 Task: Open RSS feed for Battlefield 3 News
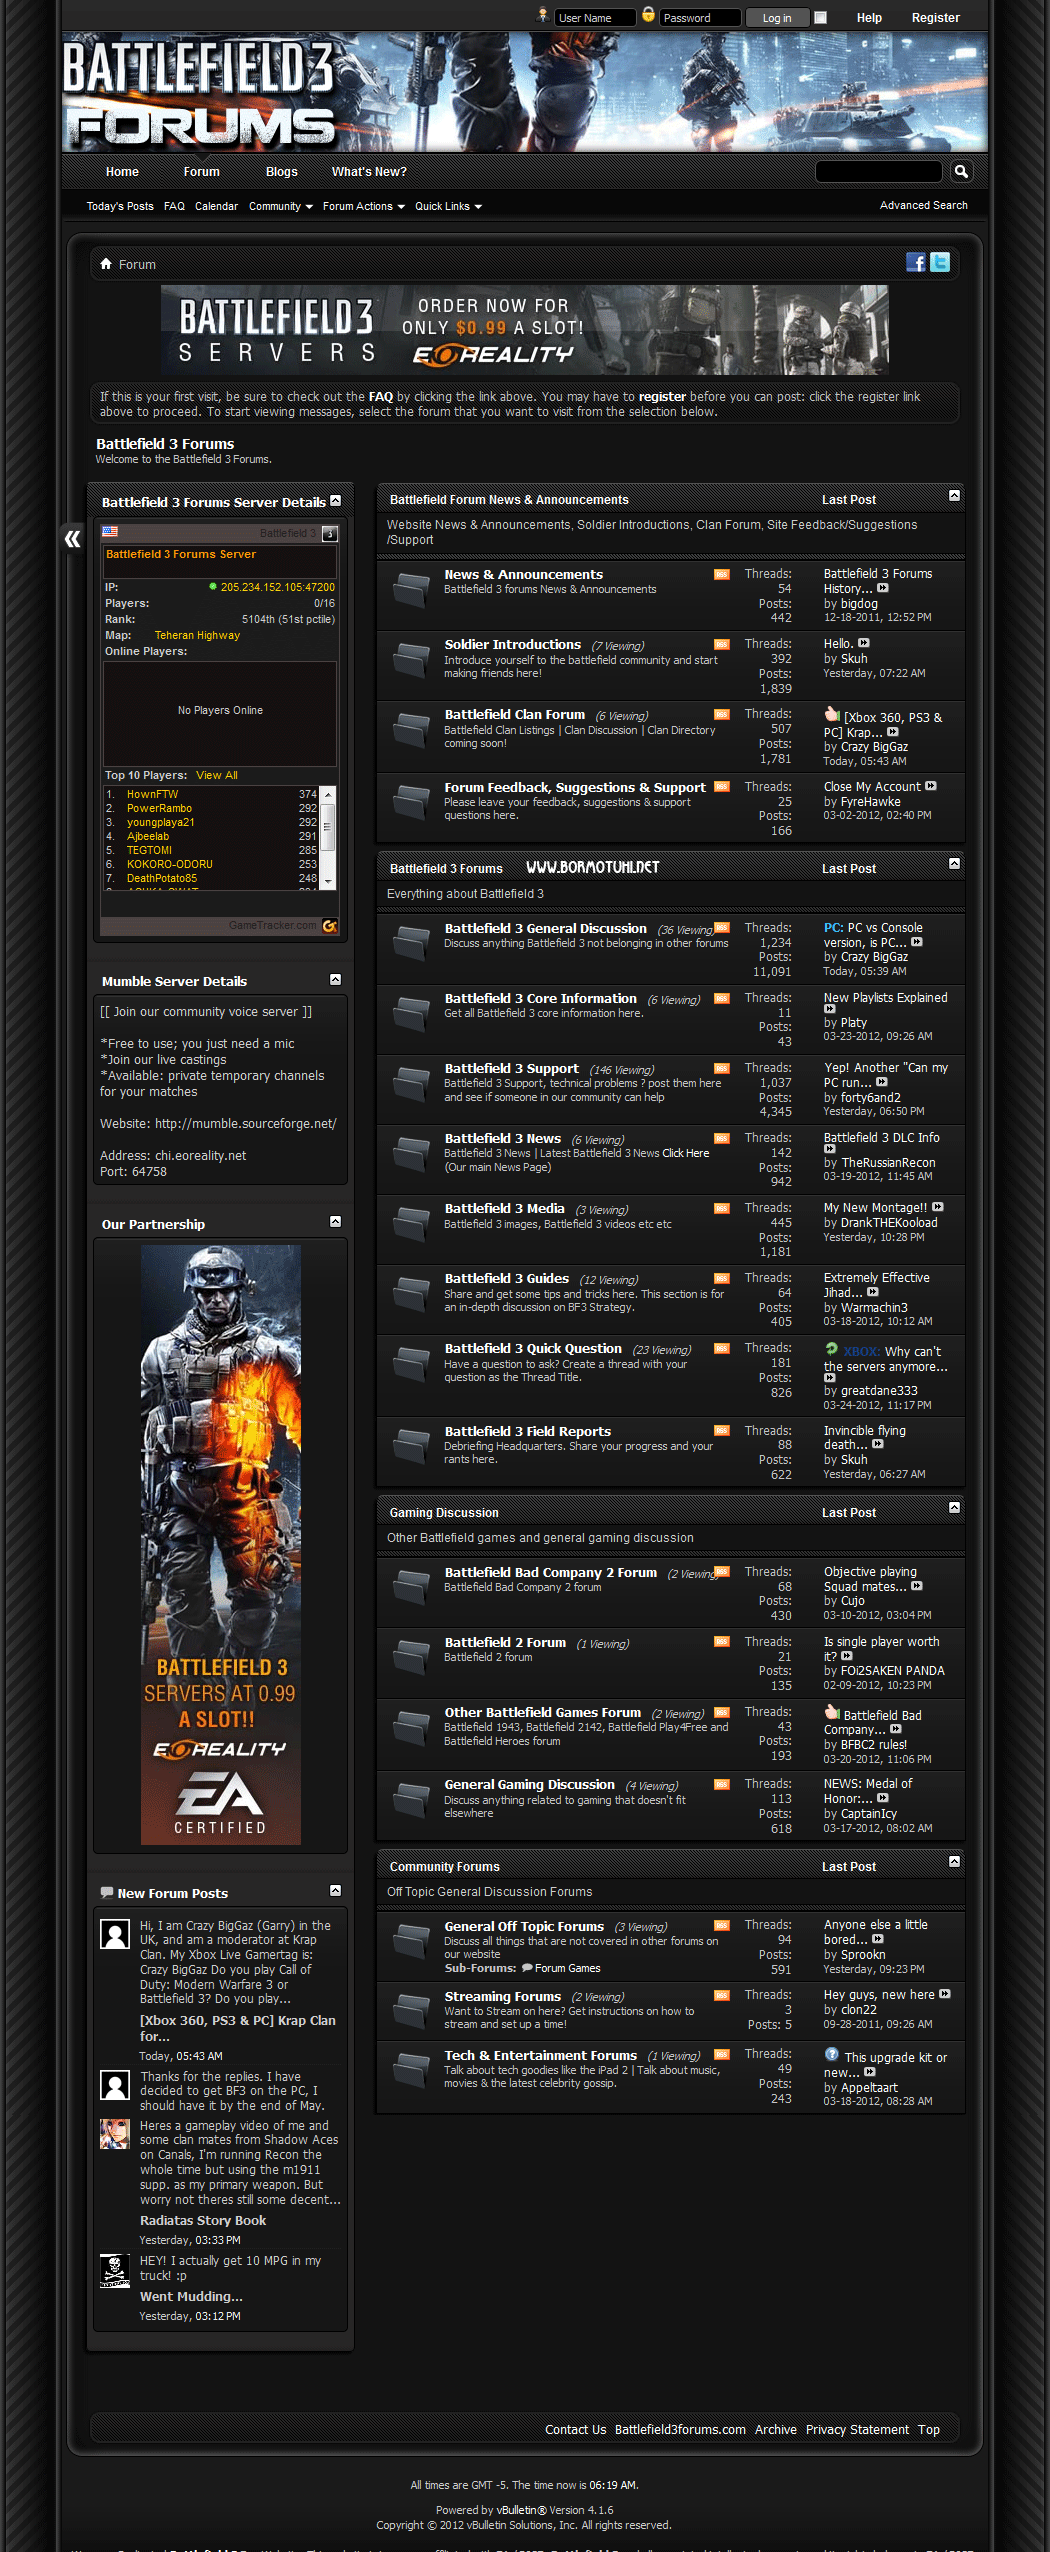[x=721, y=1138]
